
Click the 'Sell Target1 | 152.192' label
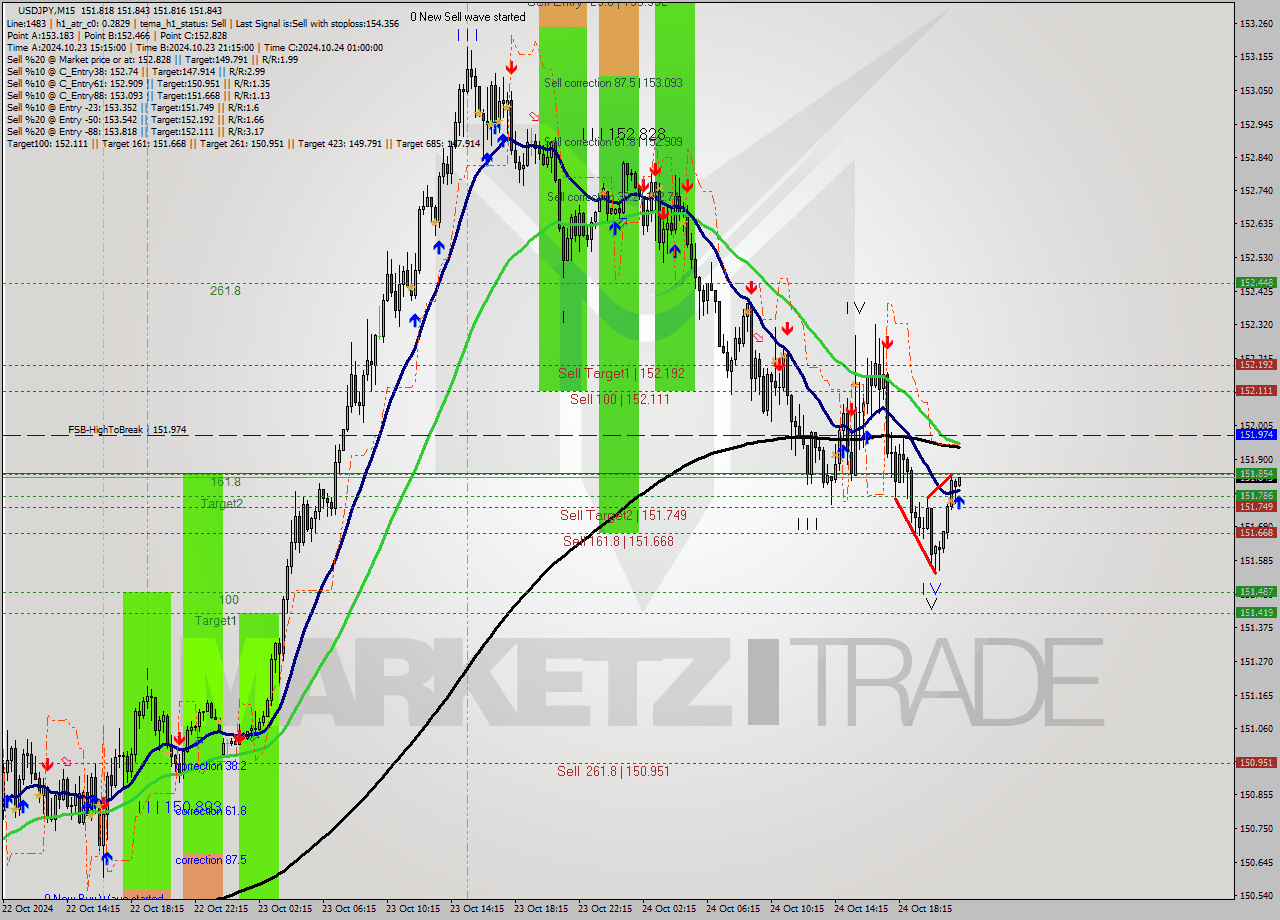click(622, 373)
